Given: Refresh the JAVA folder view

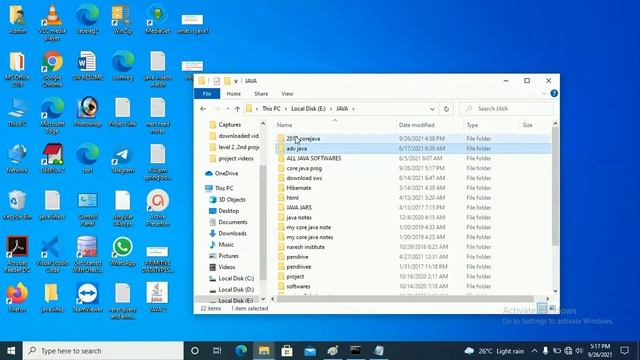Looking at the screenshot, I should coord(446,109).
